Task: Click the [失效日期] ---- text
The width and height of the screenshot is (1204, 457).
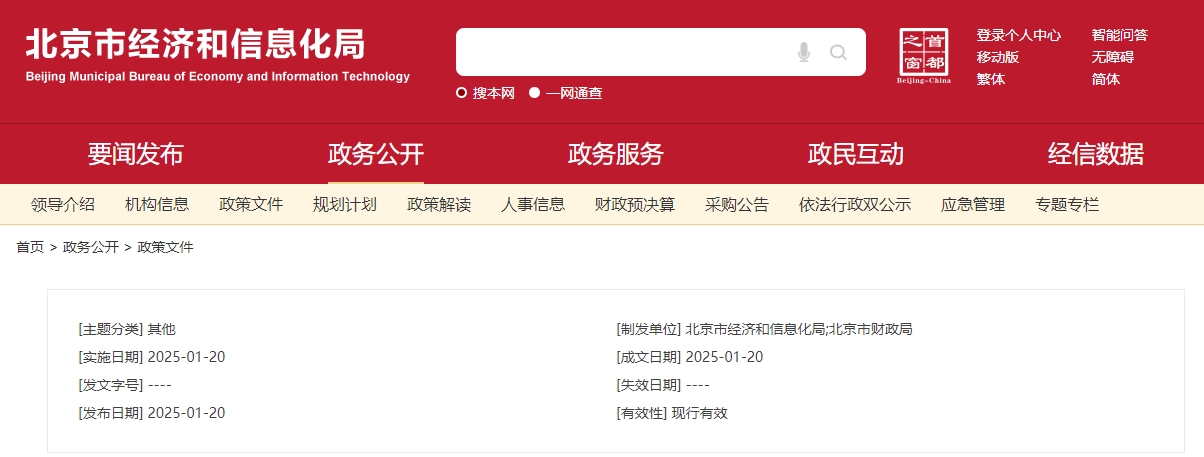Action: (x=664, y=385)
